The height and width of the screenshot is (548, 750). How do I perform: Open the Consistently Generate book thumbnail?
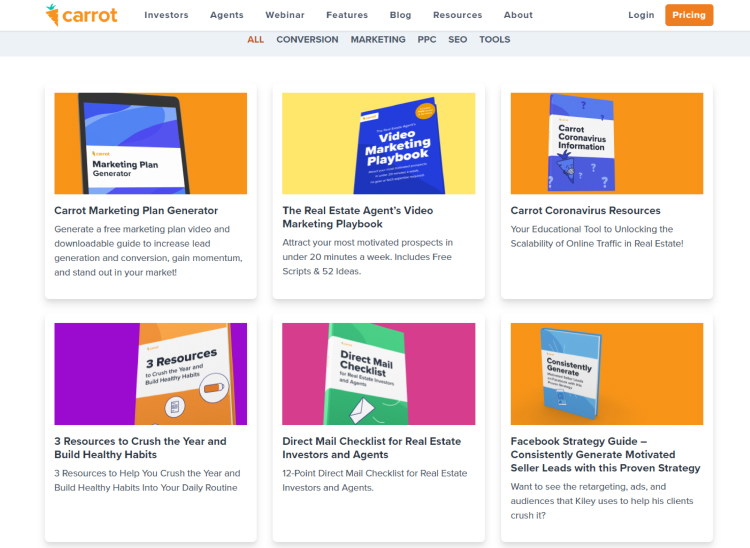point(607,374)
